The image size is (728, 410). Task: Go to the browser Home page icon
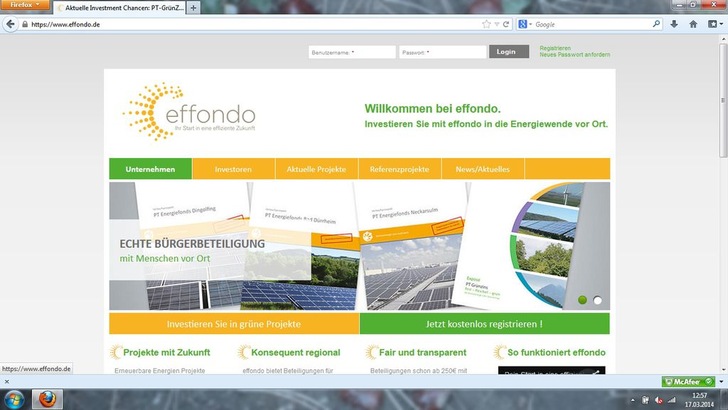[693, 24]
